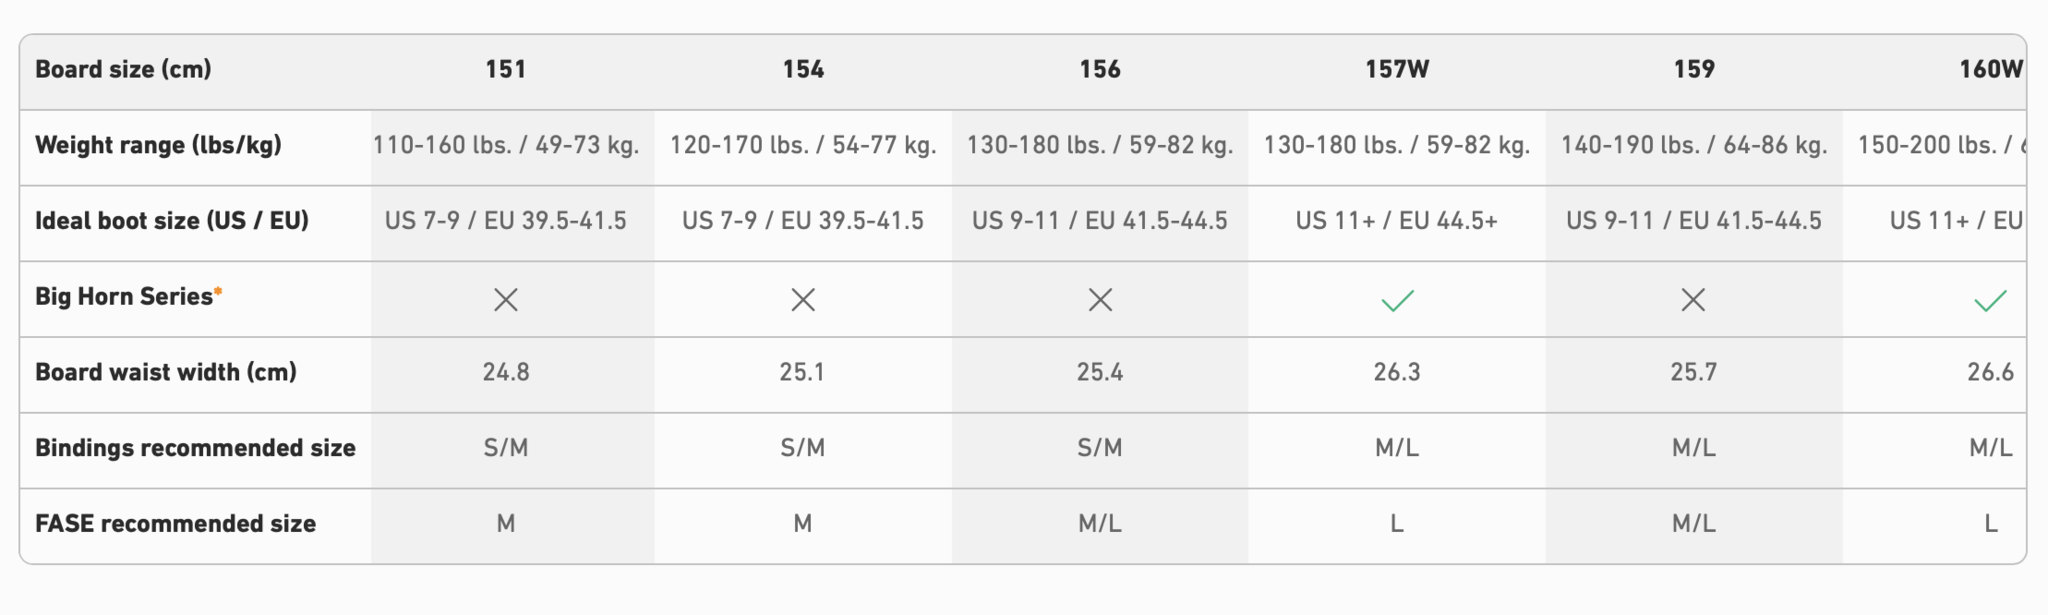Viewport: 2048px width, 615px height.
Task: Click the 24.8 waist width value
Action: coord(506,372)
